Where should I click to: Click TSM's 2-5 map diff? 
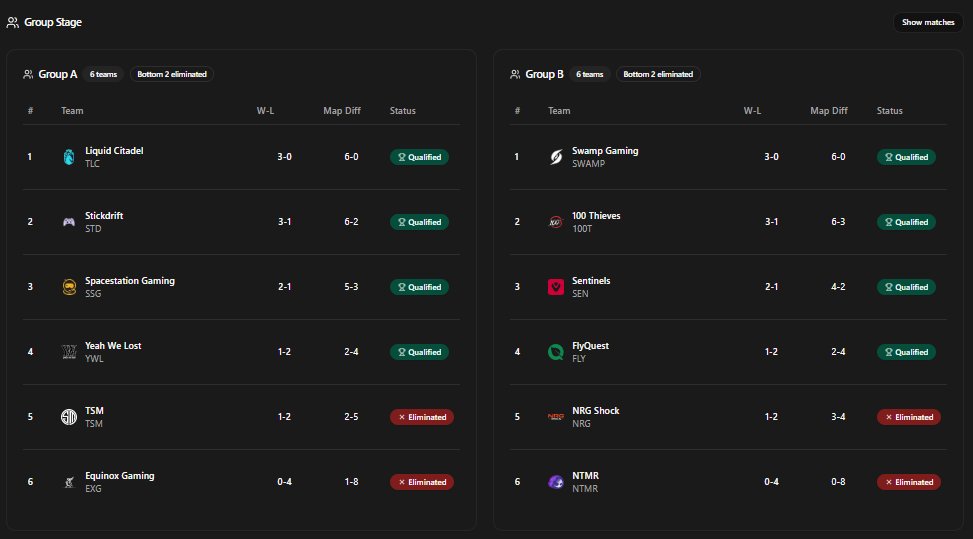pyautogui.click(x=351, y=417)
